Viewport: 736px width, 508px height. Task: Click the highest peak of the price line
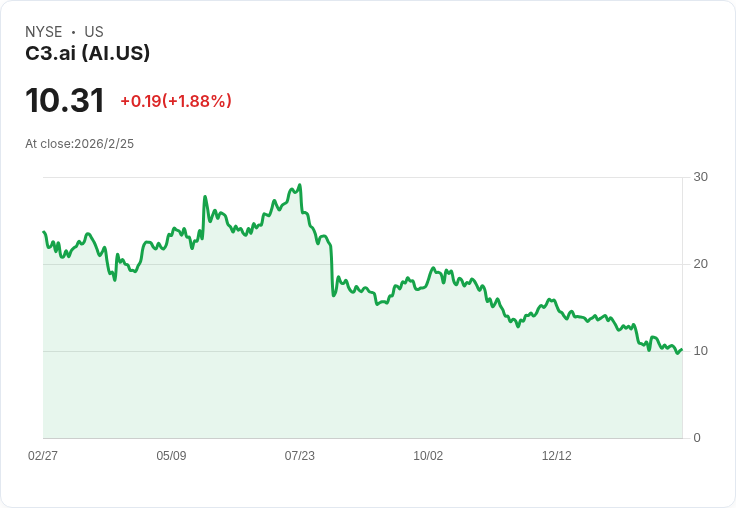pos(299,185)
